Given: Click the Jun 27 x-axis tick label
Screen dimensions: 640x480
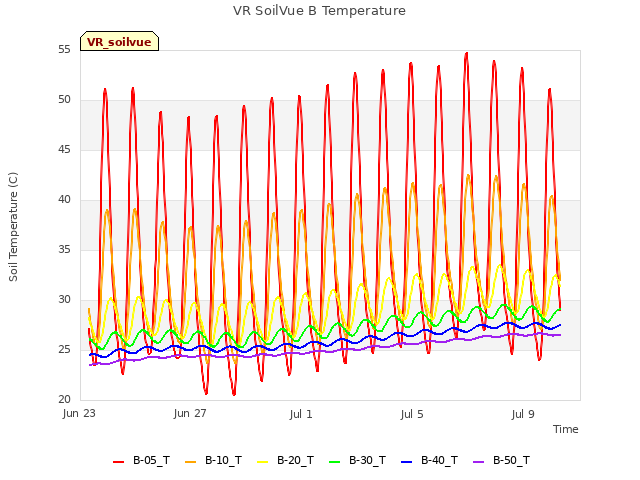Looking at the screenshot, I should (190, 414).
